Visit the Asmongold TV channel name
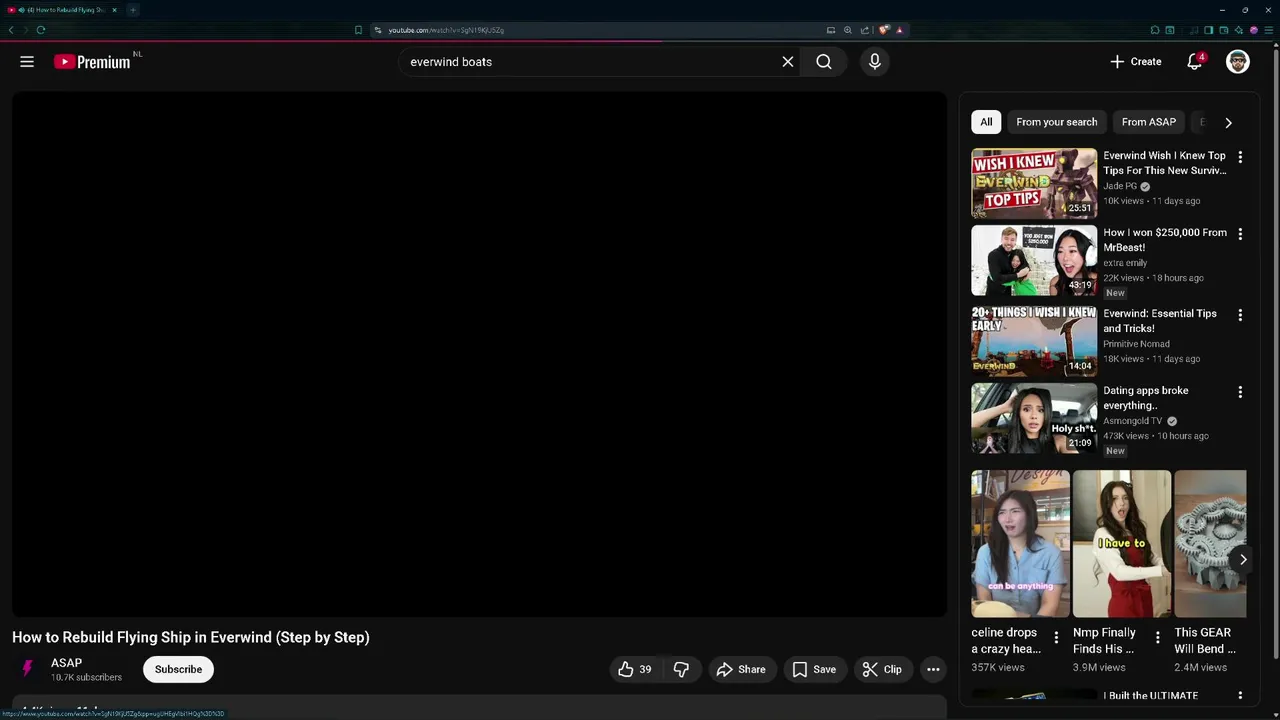Screen dimensions: 1280x720 point(1133,421)
